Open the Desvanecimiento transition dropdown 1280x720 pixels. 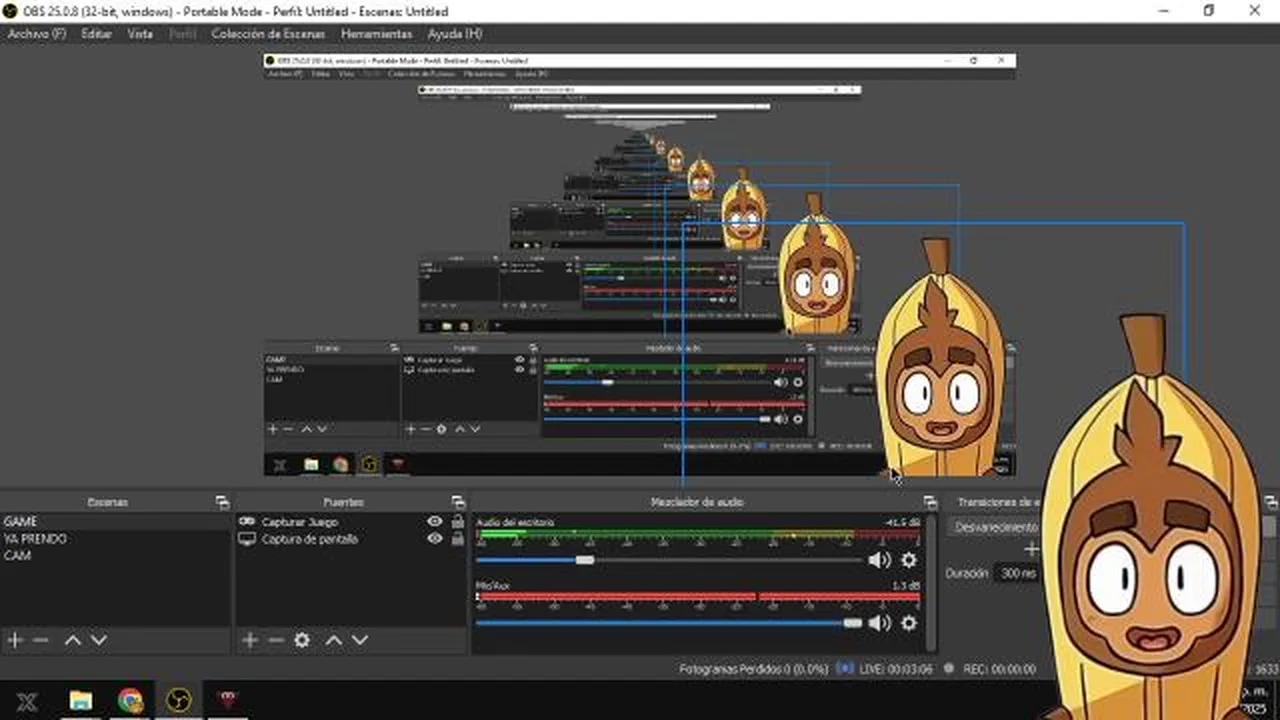[x=995, y=527]
